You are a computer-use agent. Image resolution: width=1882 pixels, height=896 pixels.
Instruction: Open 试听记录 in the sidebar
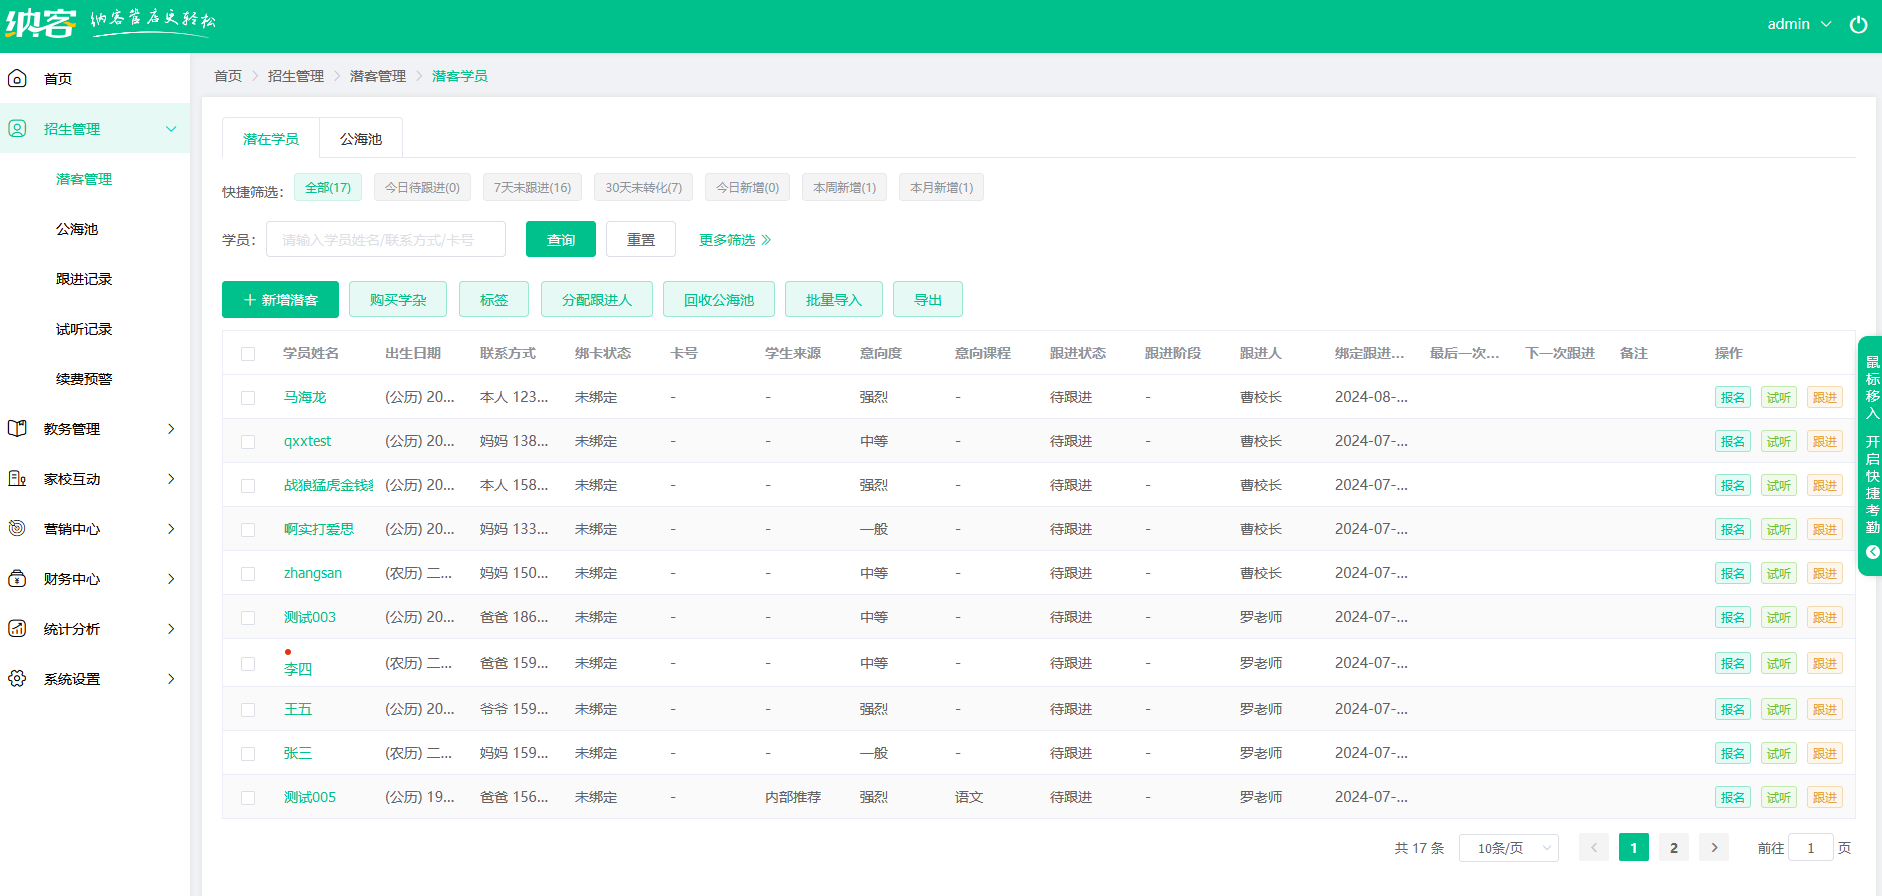pos(84,329)
